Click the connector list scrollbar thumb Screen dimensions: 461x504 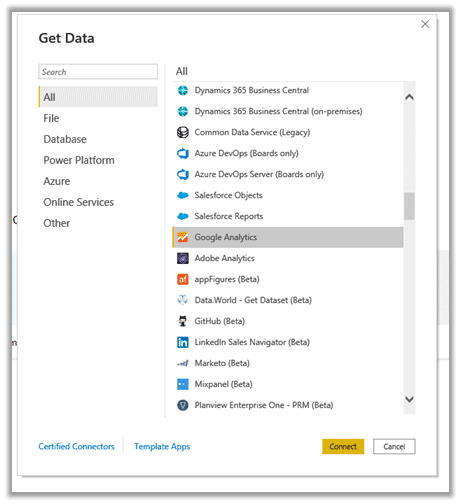click(x=409, y=206)
